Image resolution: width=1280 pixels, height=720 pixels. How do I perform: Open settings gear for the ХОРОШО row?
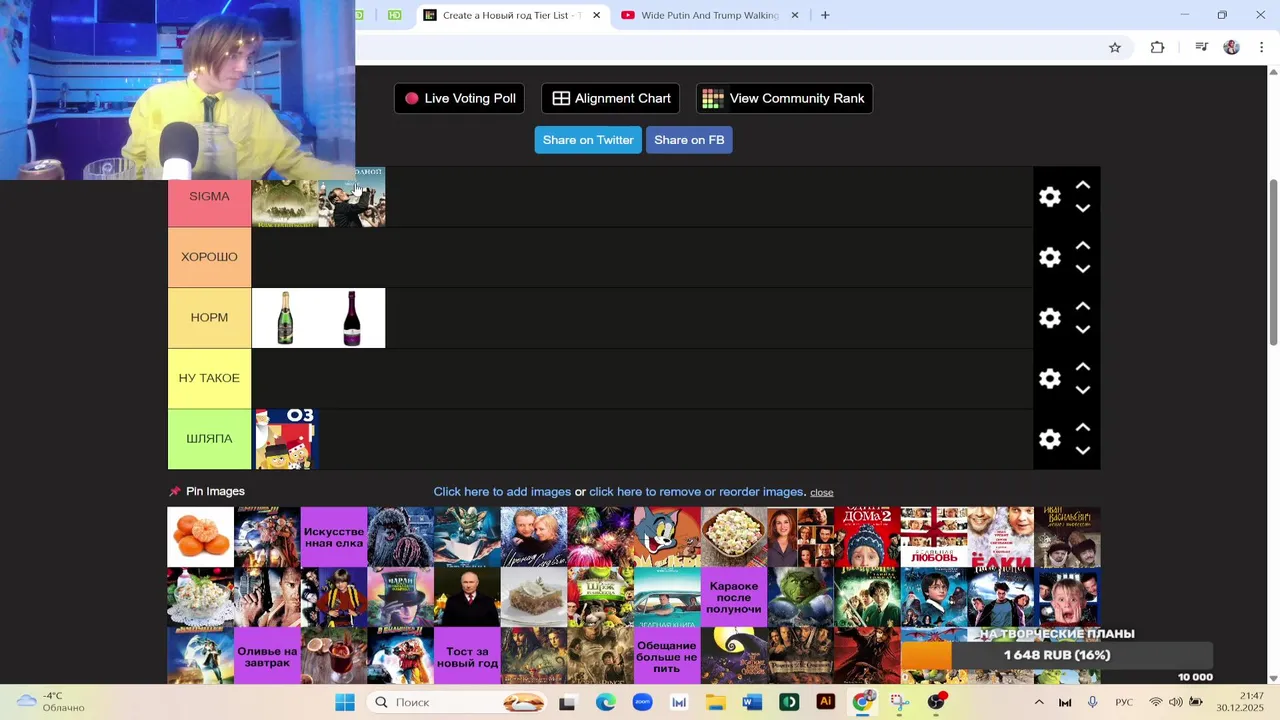(x=1049, y=257)
